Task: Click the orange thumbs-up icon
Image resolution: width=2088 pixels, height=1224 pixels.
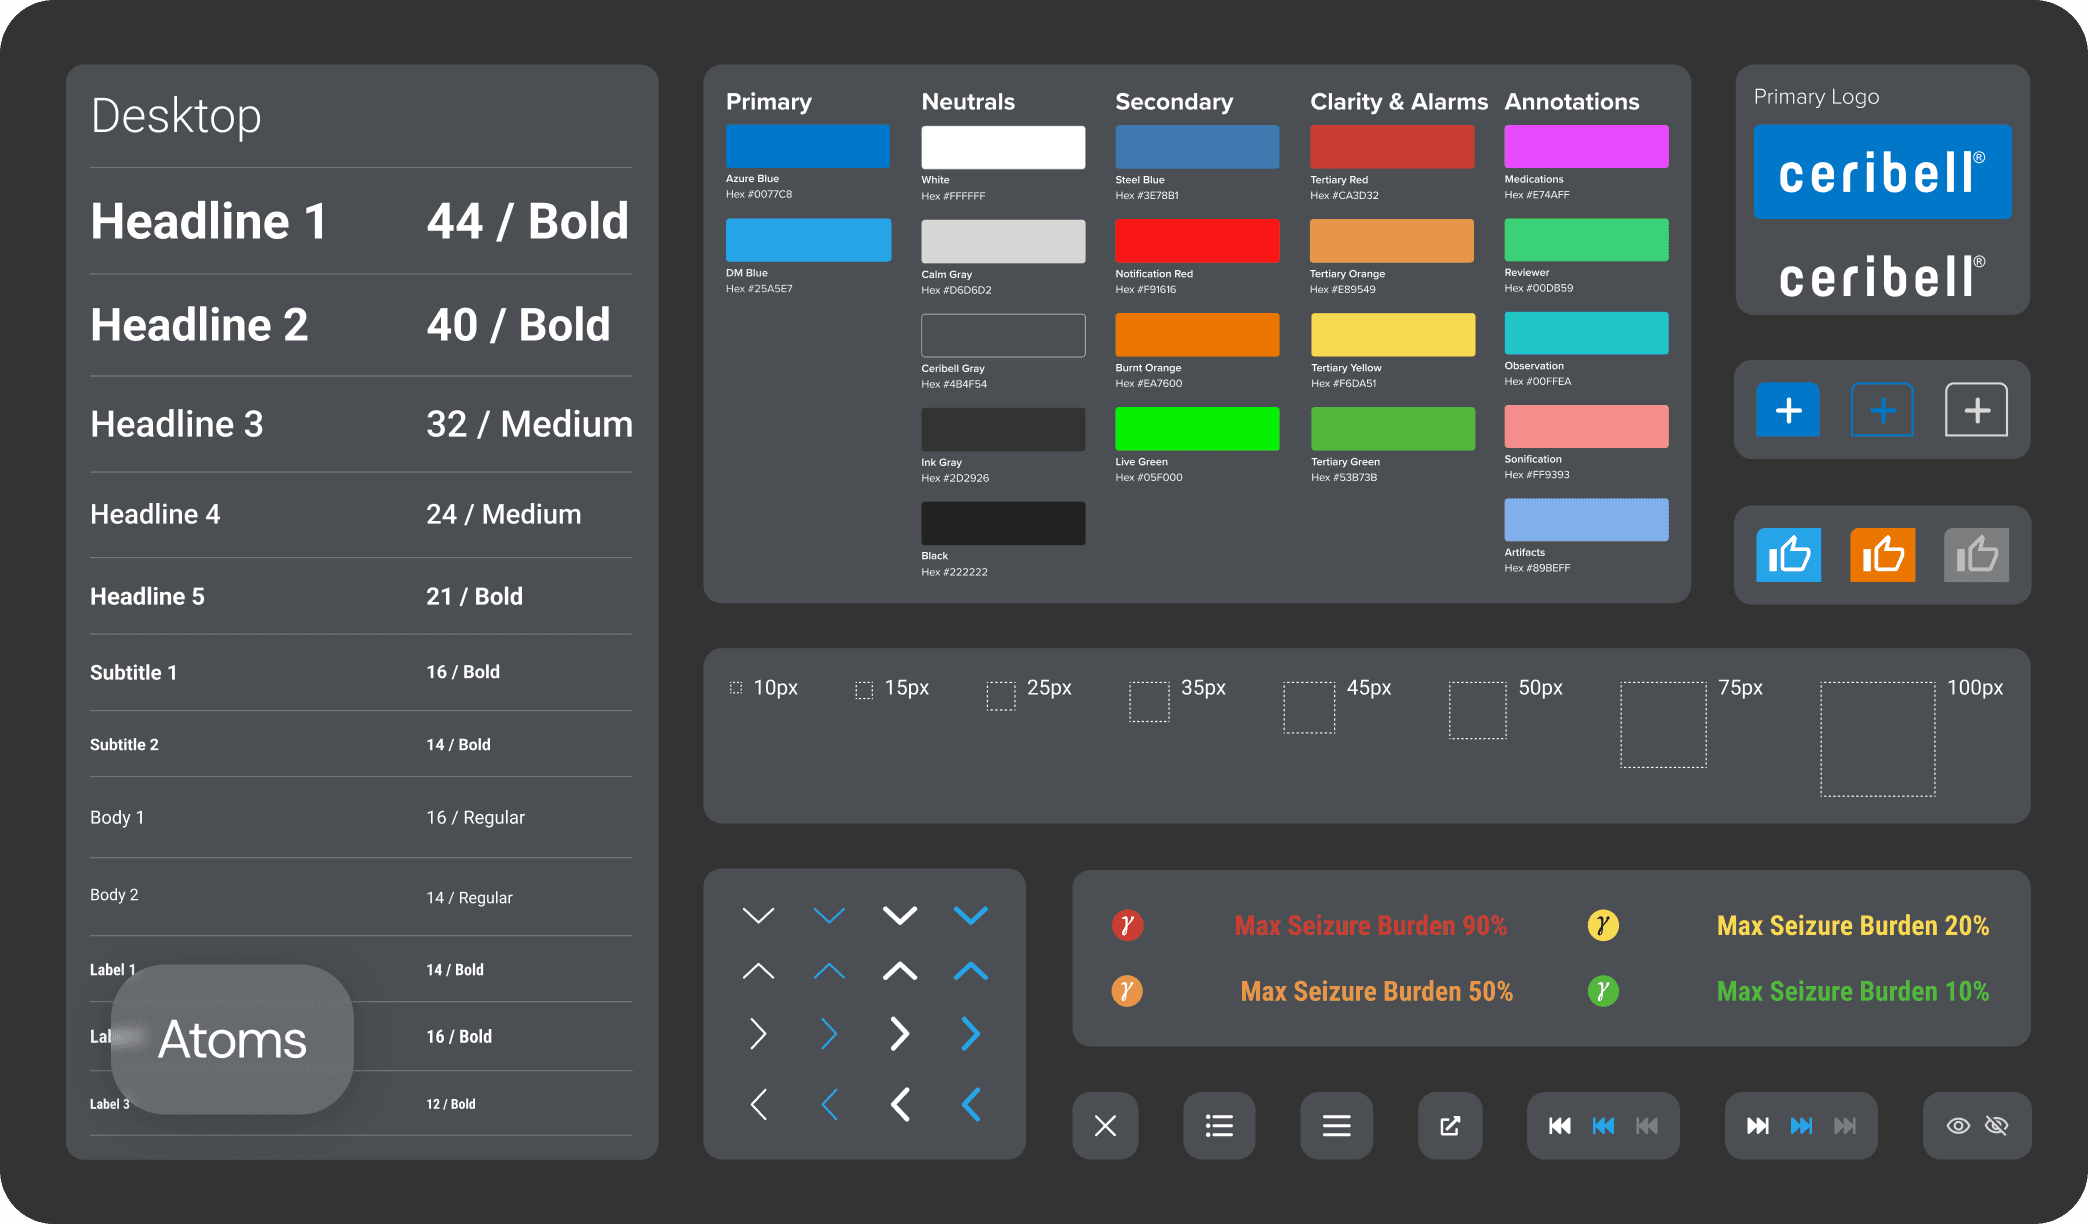Action: 1882,555
